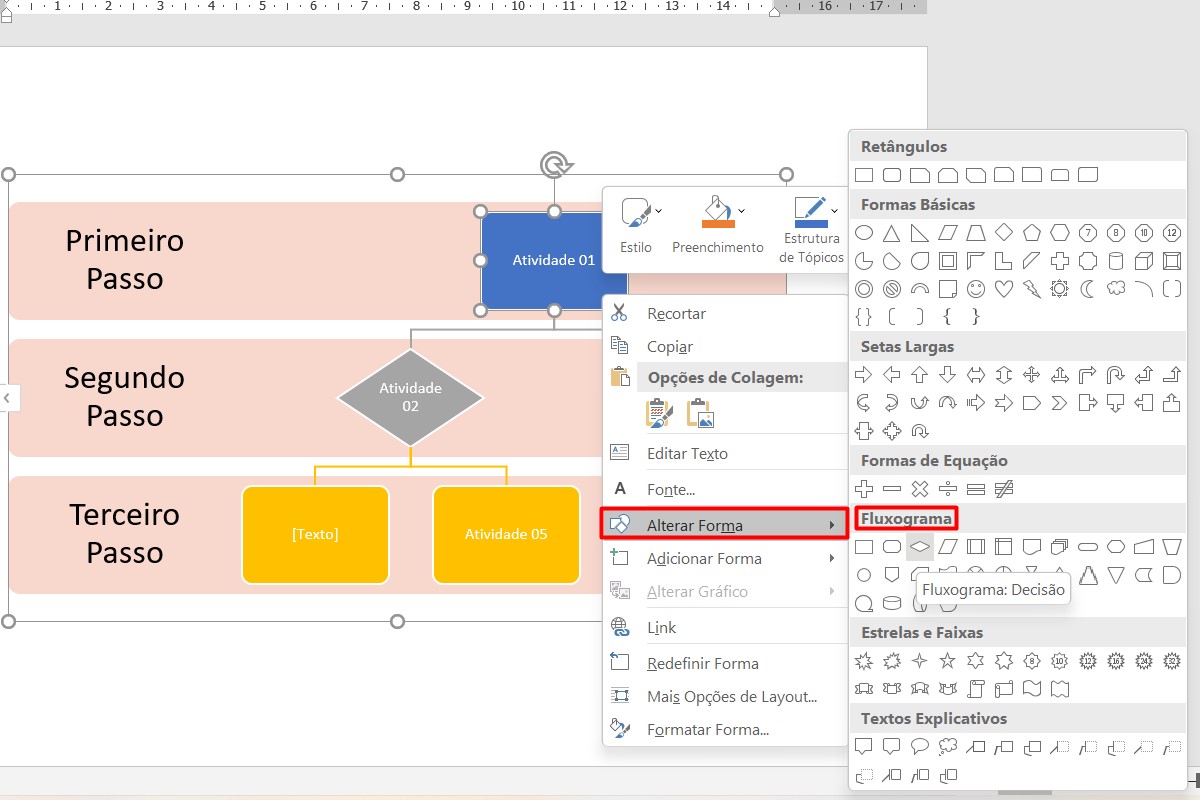Select the first rectangle in Retângulos
The width and height of the screenshot is (1200, 800).
864,175
